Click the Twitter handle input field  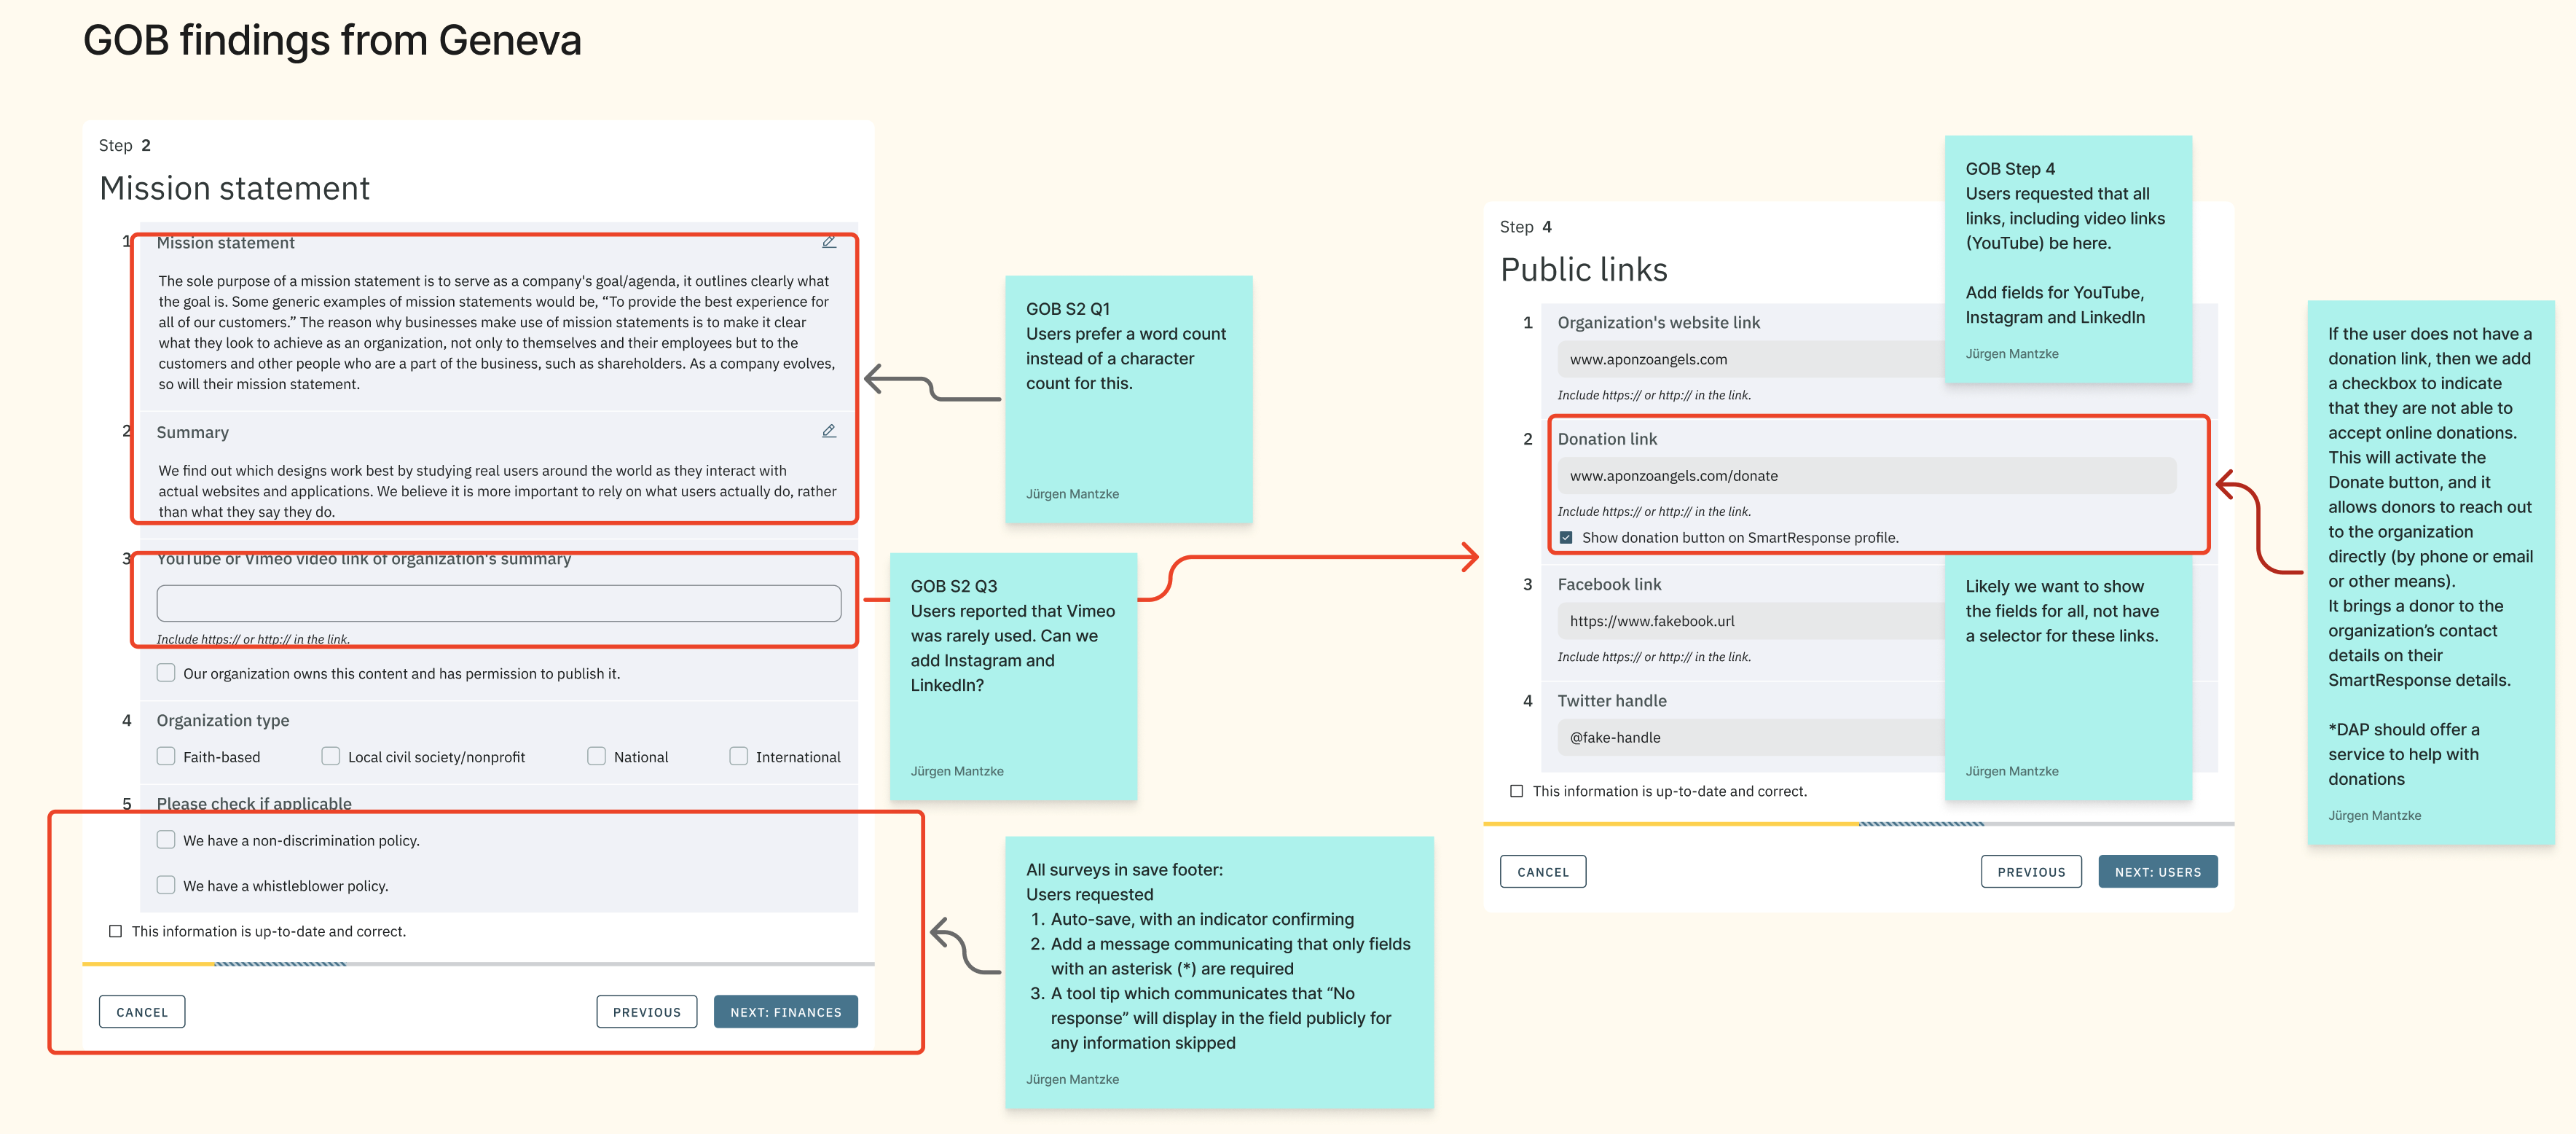[1751, 737]
